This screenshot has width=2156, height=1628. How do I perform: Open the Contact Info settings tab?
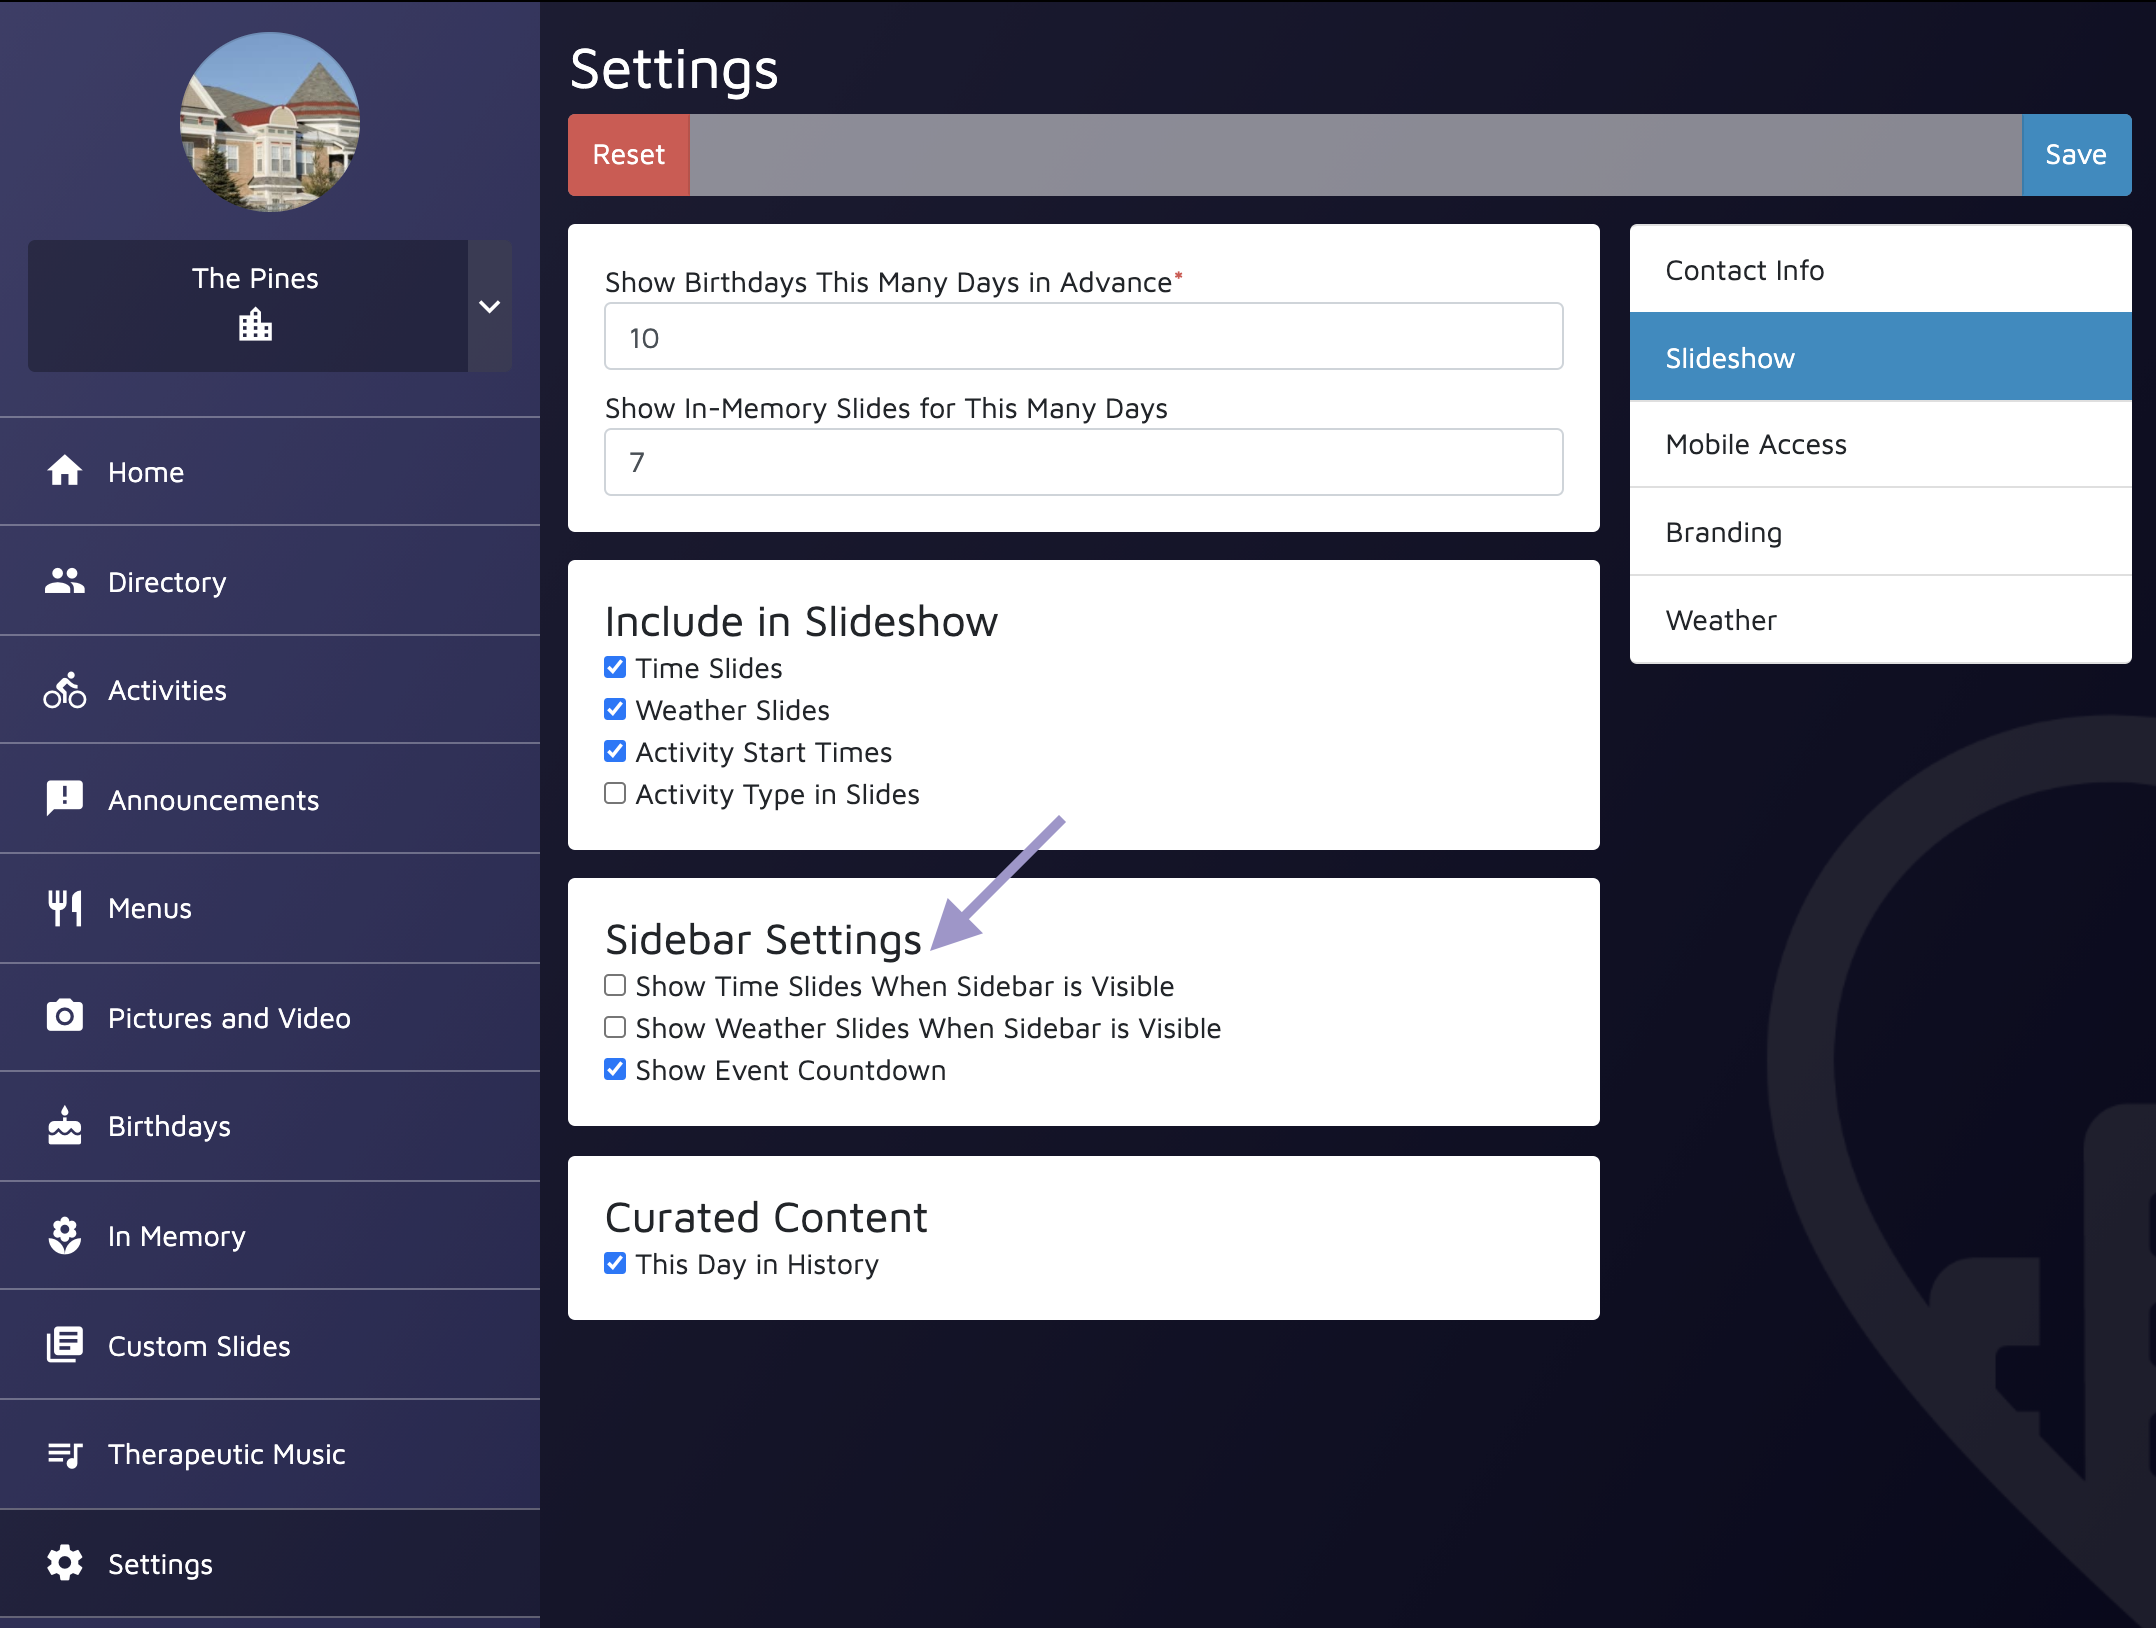1880,269
